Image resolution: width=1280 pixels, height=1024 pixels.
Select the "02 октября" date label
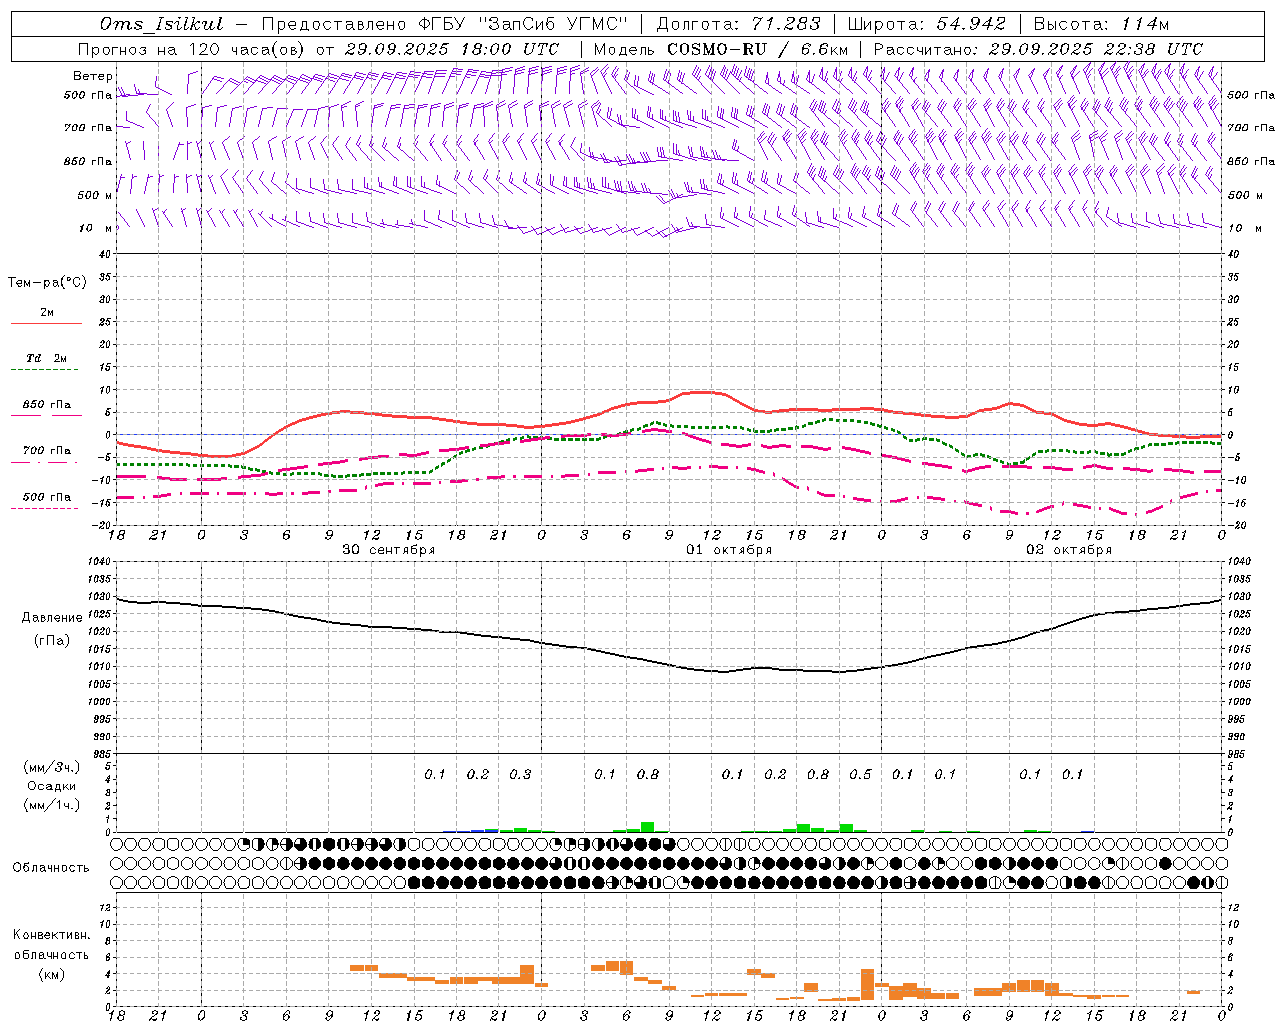(1069, 550)
